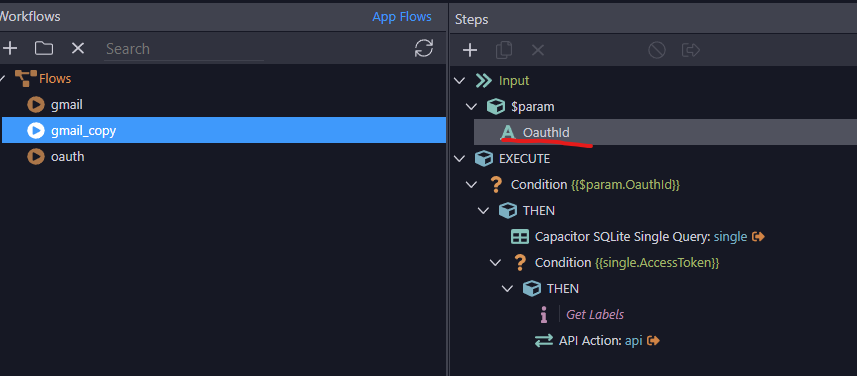Collapse the Input node
Image resolution: width=857 pixels, height=376 pixels.
pos(460,81)
